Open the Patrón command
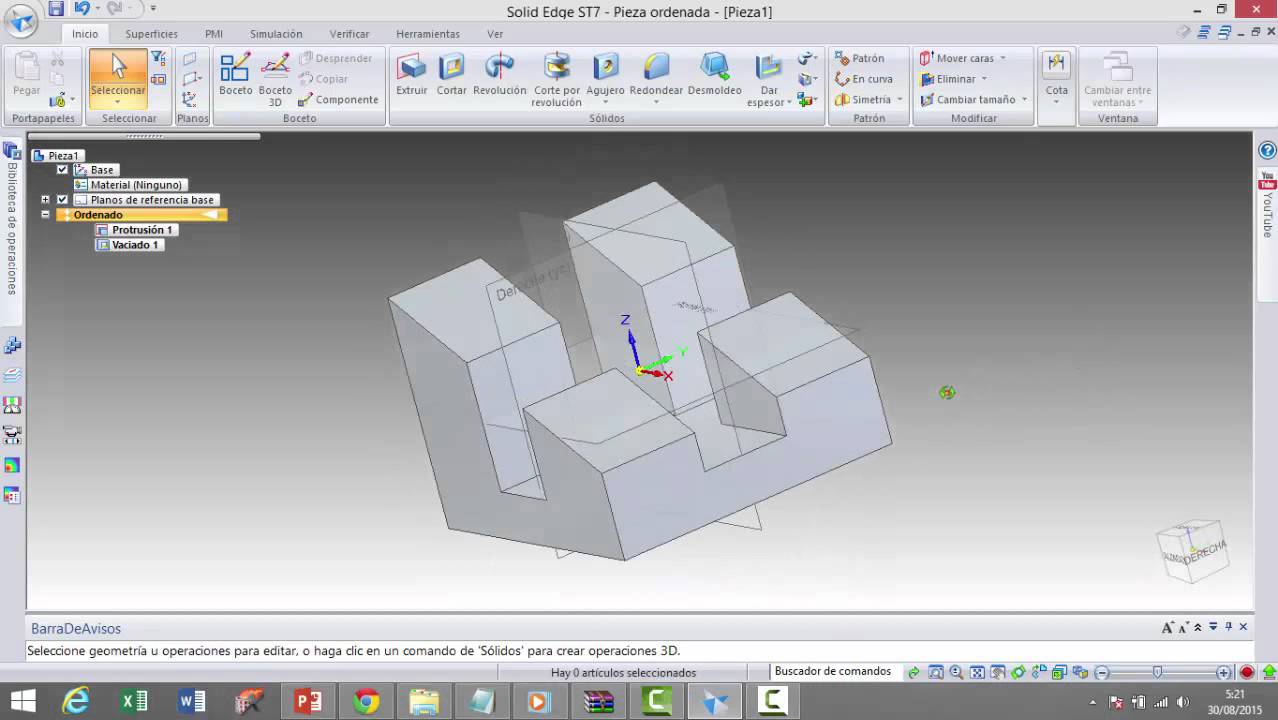The width and height of the screenshot is (1278, 720). 860,58
